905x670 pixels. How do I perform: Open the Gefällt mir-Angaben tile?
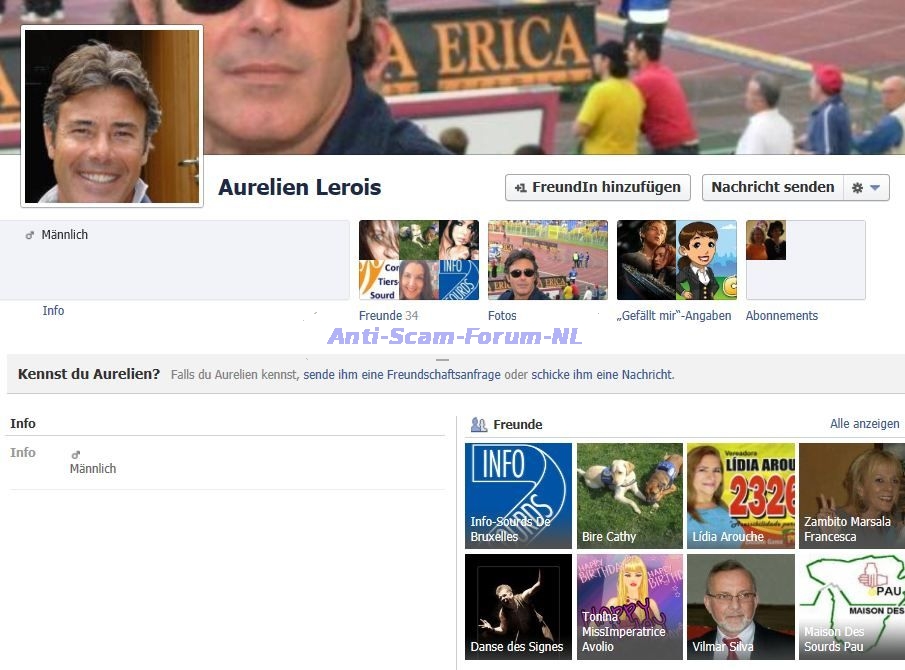[x=676, y=260]
